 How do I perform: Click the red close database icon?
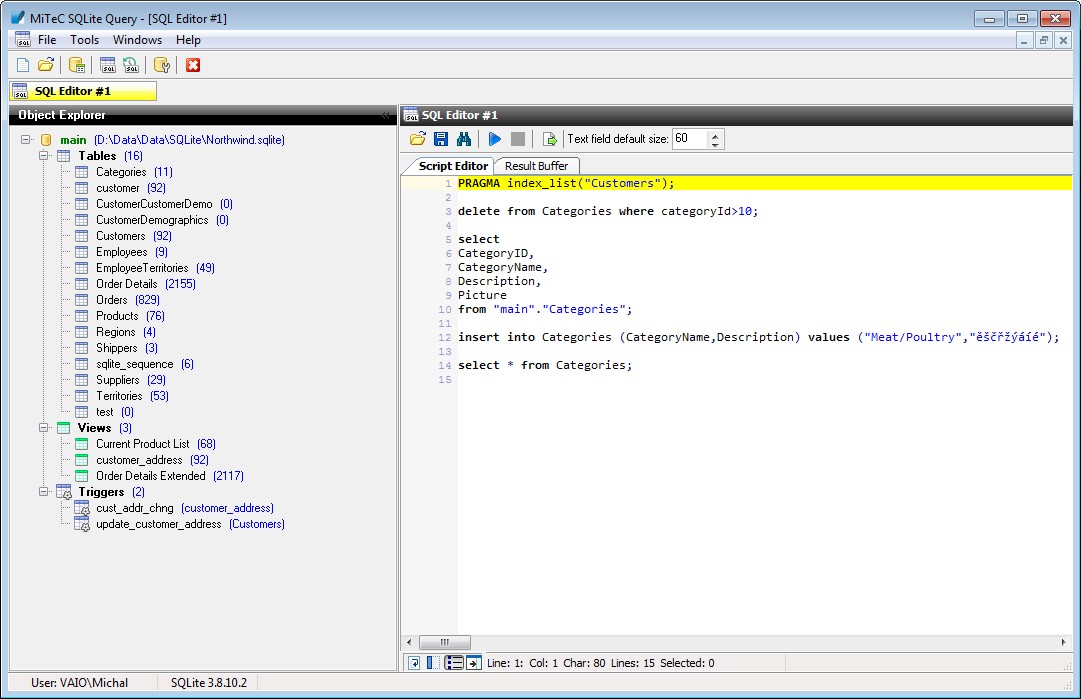193,65
